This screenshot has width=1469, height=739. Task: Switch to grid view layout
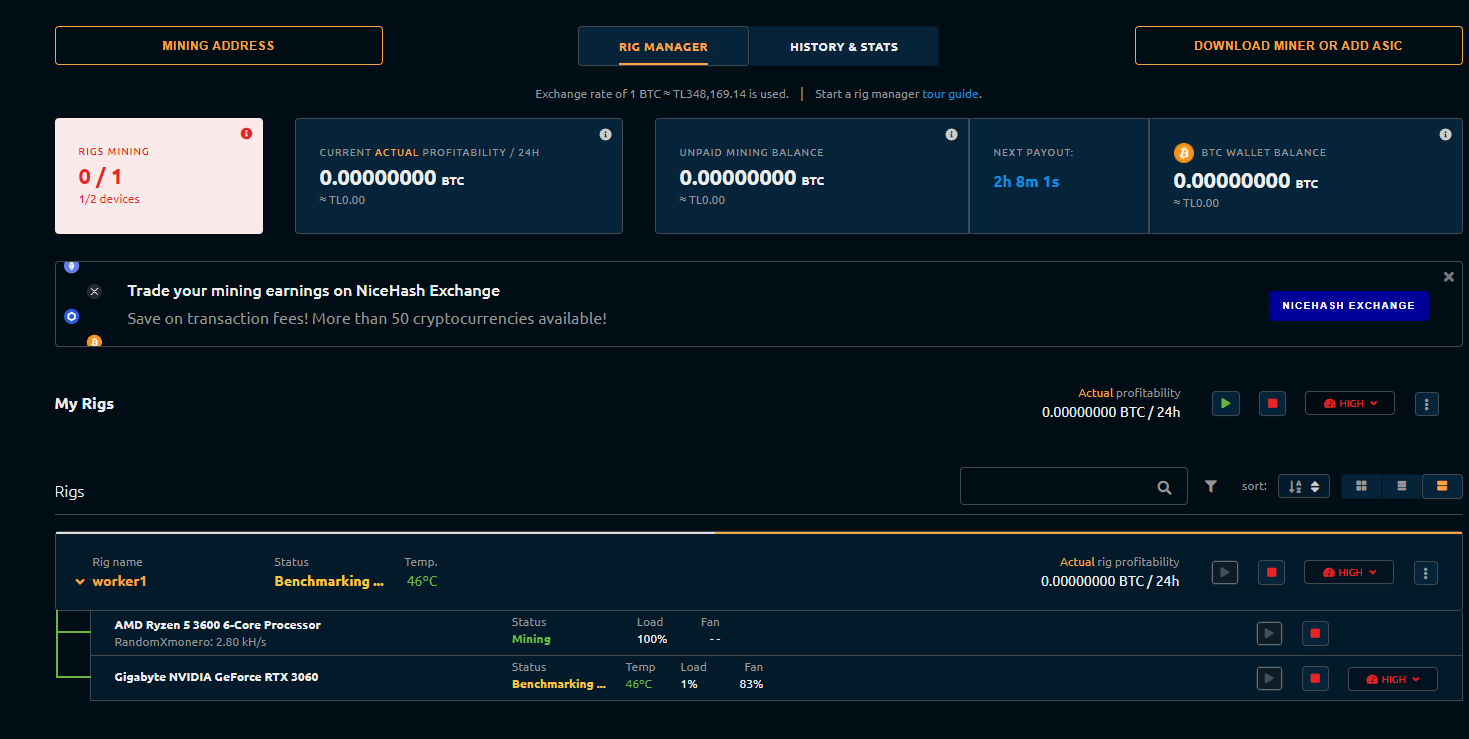(1361, 486)
